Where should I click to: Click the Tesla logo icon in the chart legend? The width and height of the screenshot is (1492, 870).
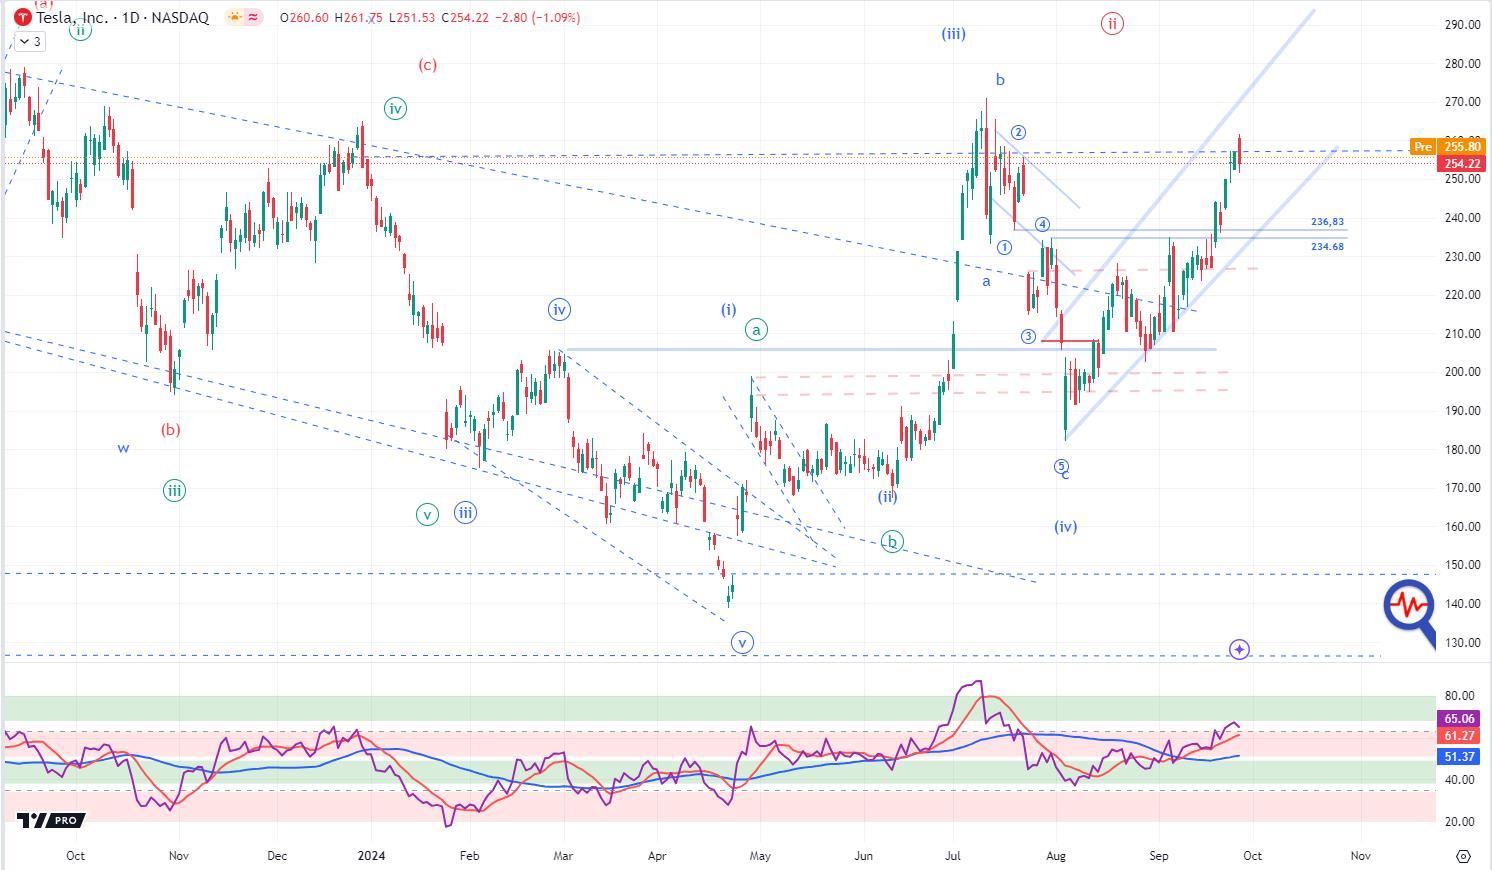[x=22, y=18]
